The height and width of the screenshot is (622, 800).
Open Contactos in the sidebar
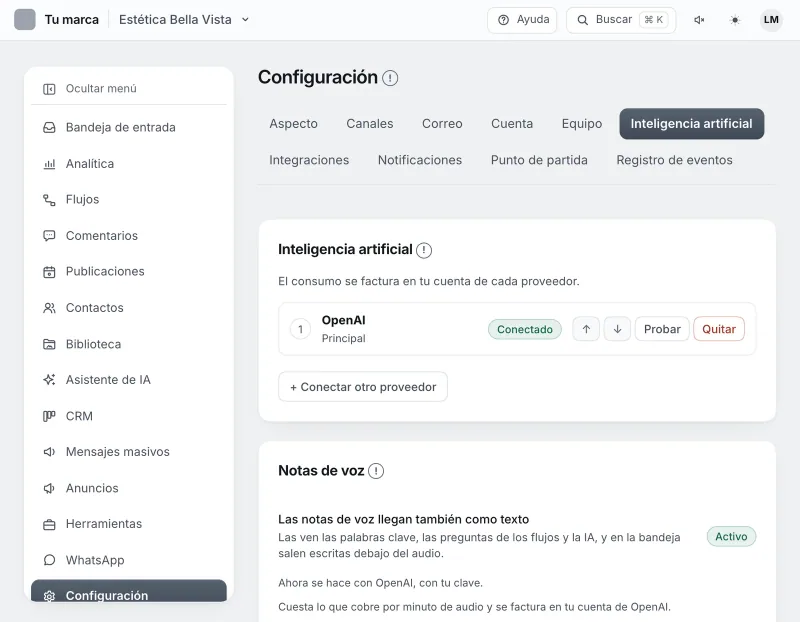click(x=129, y=308)
